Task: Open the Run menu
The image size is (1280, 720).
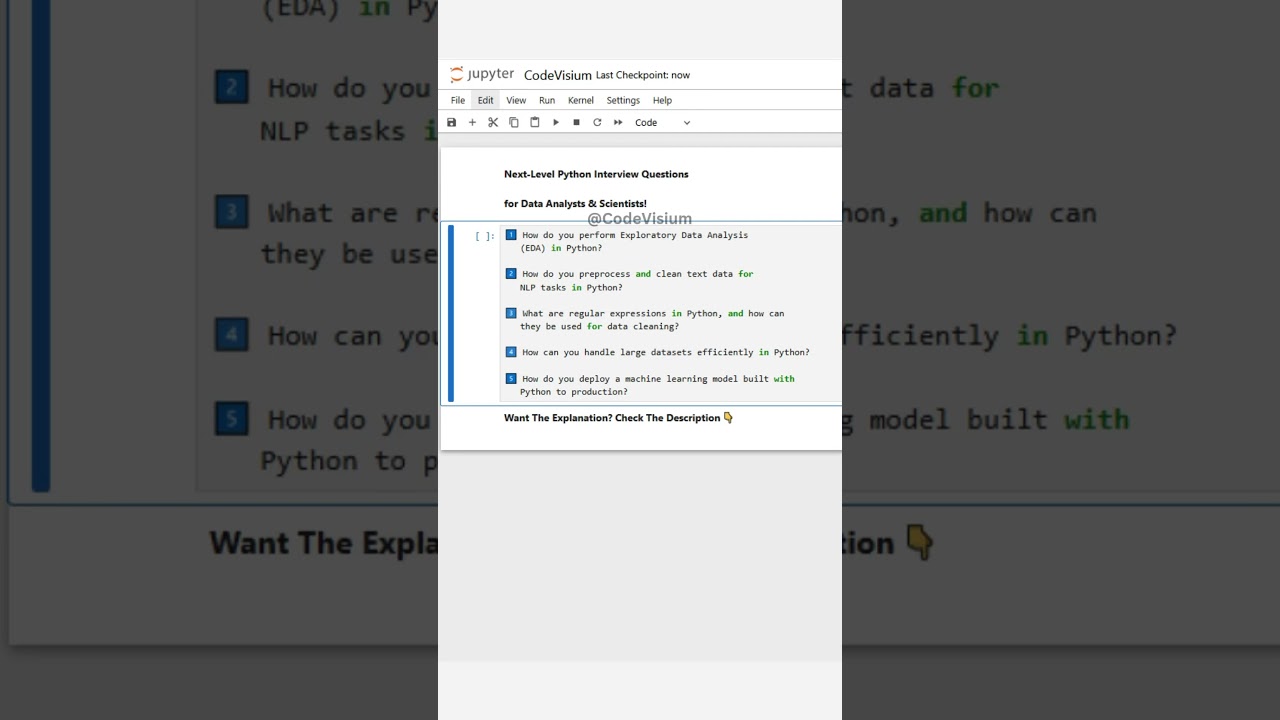Action: click(x=547, y=100)
